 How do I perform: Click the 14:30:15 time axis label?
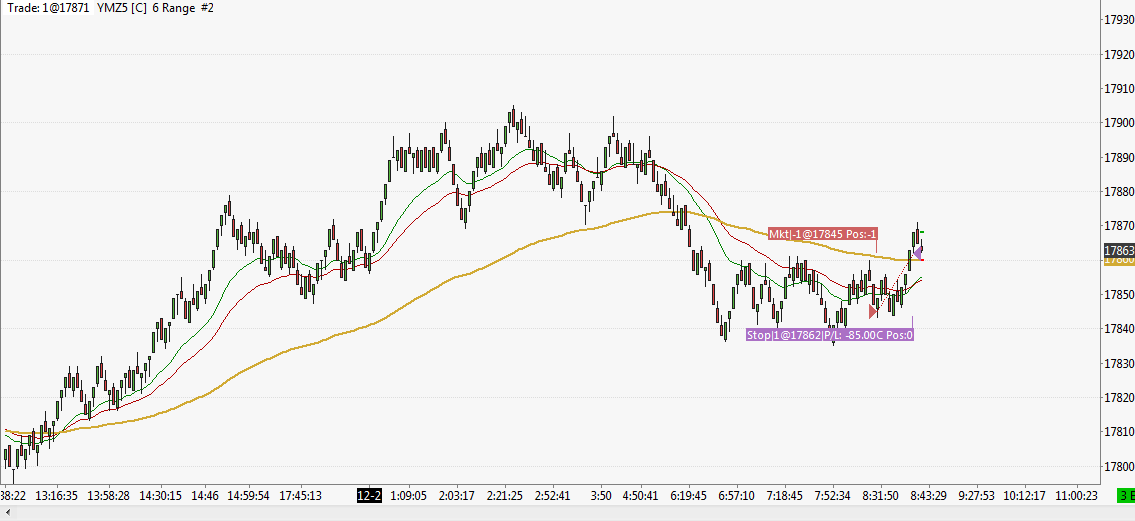[160, 496]
